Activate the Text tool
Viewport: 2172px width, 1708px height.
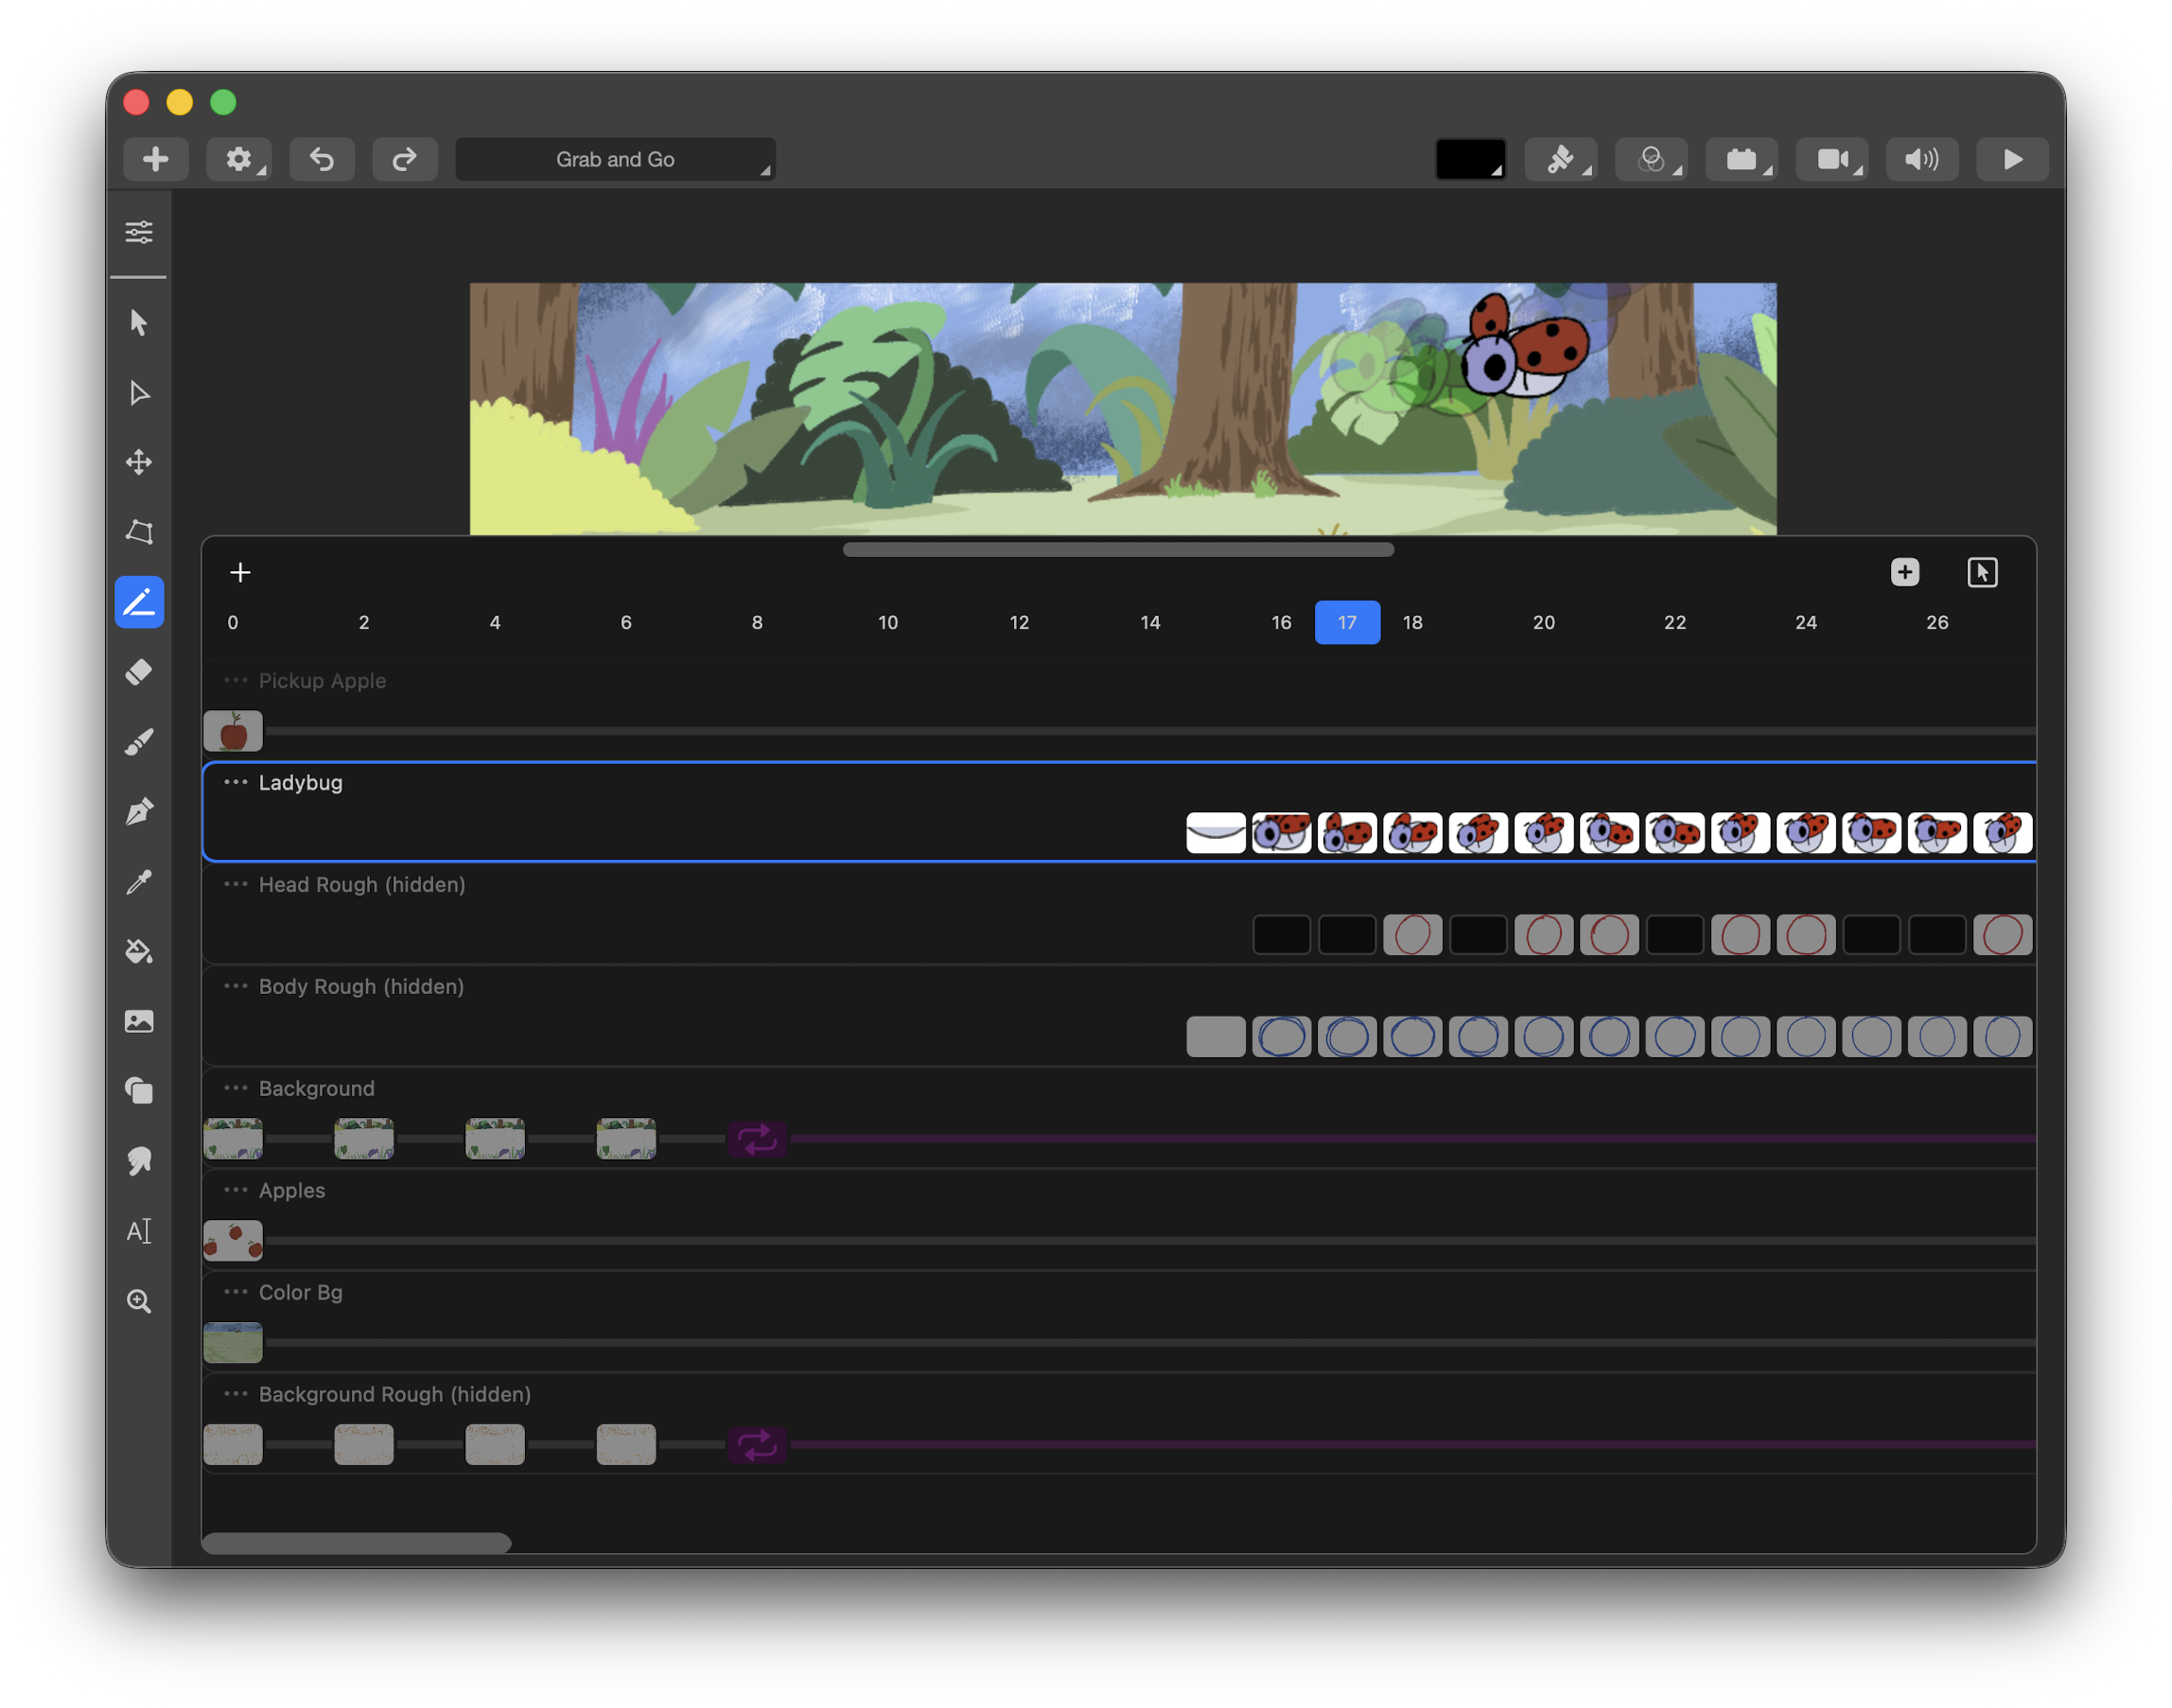click(139, 1231)
